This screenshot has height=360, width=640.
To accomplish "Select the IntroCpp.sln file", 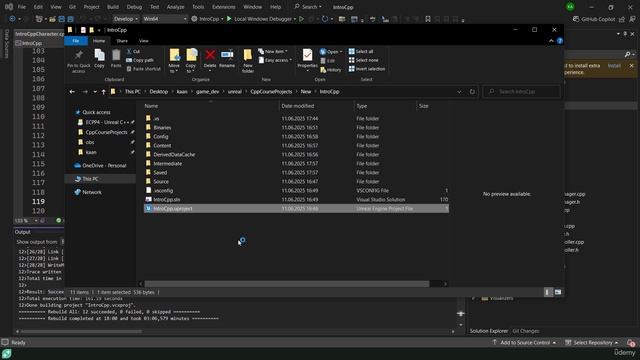I will (167, 200).
